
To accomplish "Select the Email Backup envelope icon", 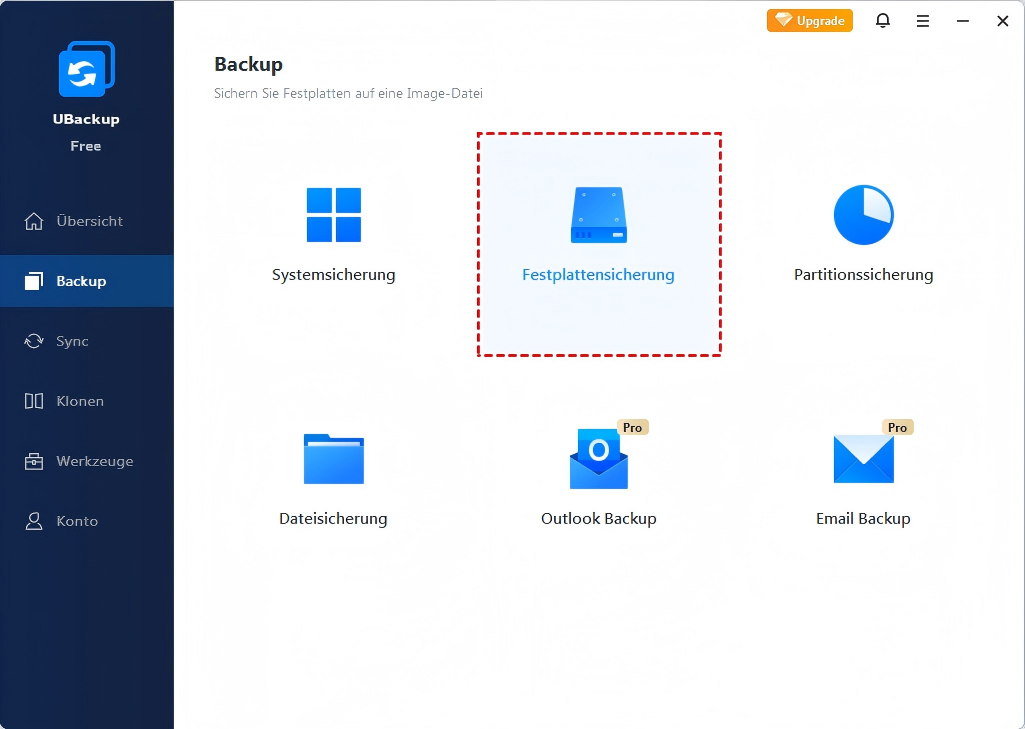I will click(863, 460).
